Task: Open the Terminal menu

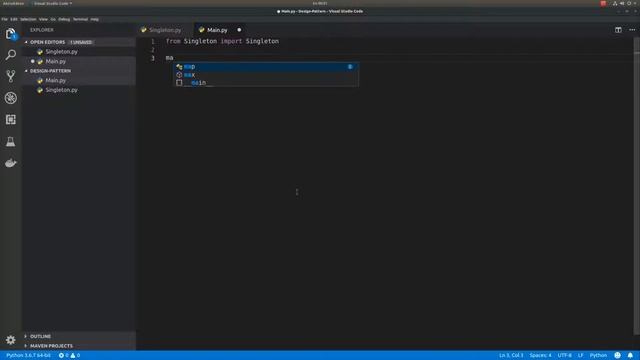Action: [x=80, y=19]
